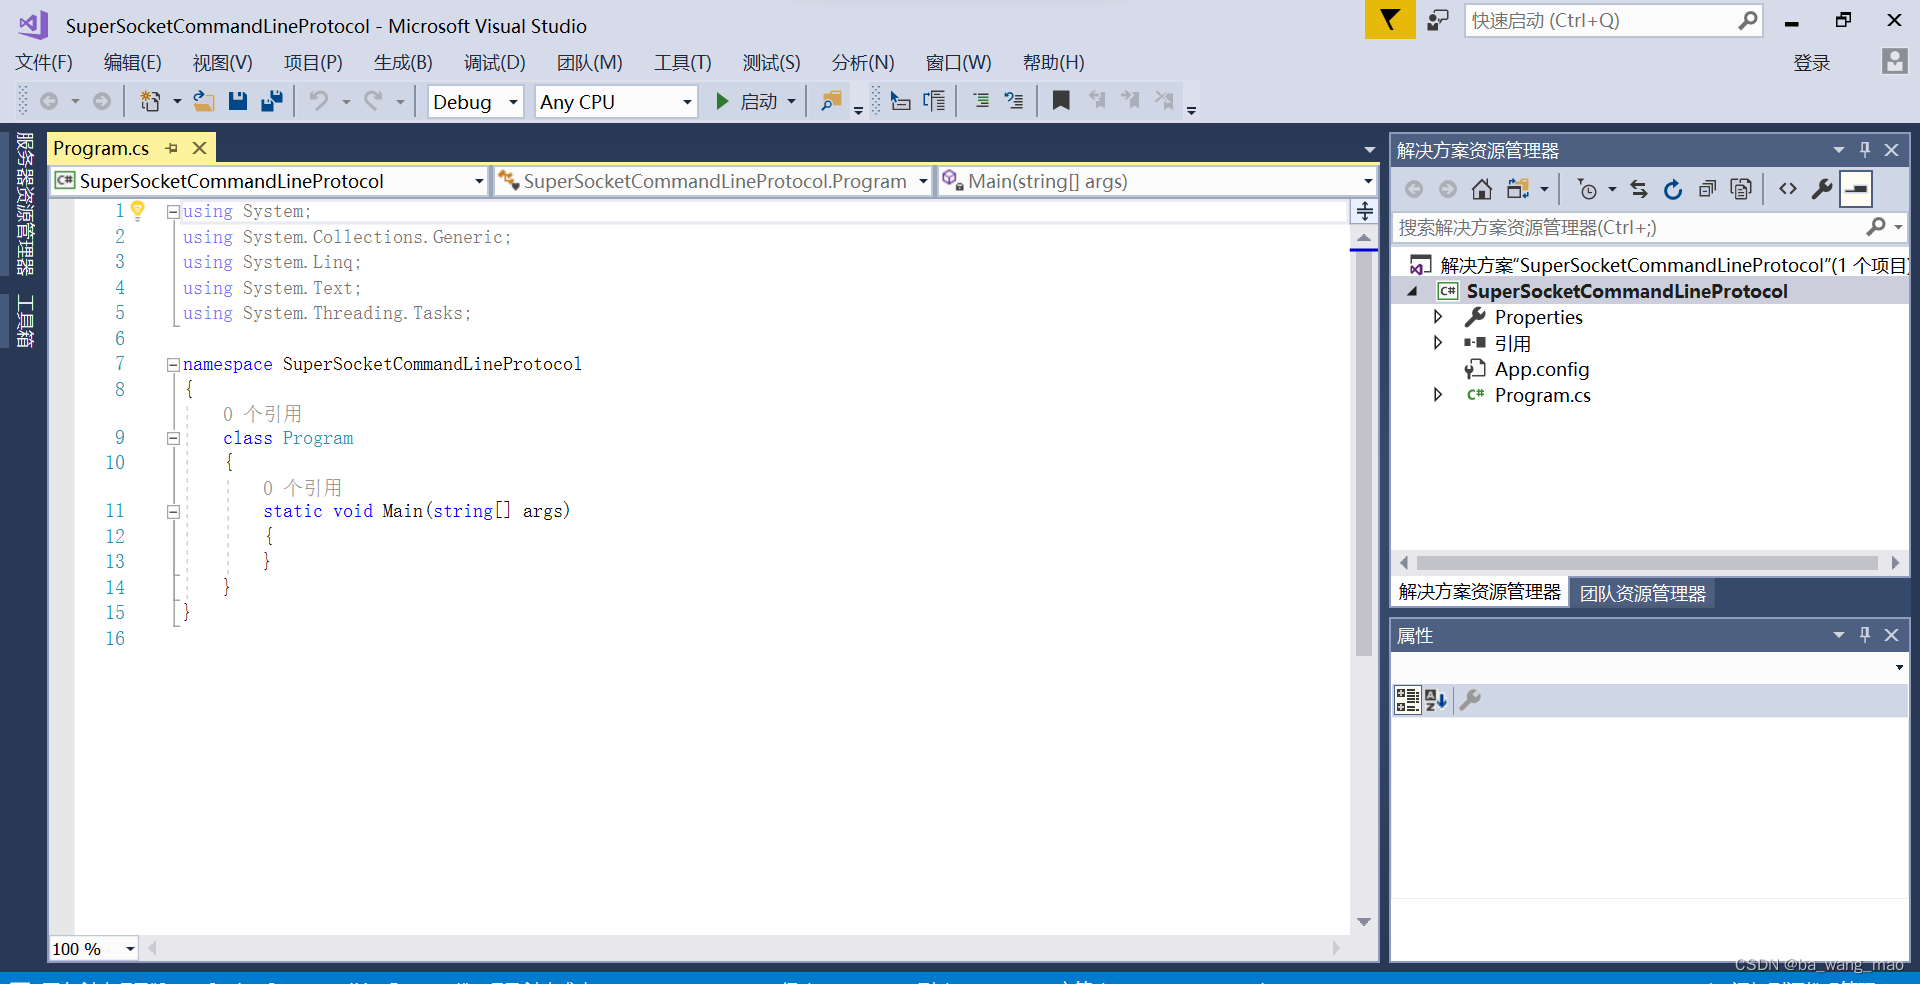The image size is (1920, 984).
Task: Select App.config in Solution Explorer
Action: (1541, 369)
